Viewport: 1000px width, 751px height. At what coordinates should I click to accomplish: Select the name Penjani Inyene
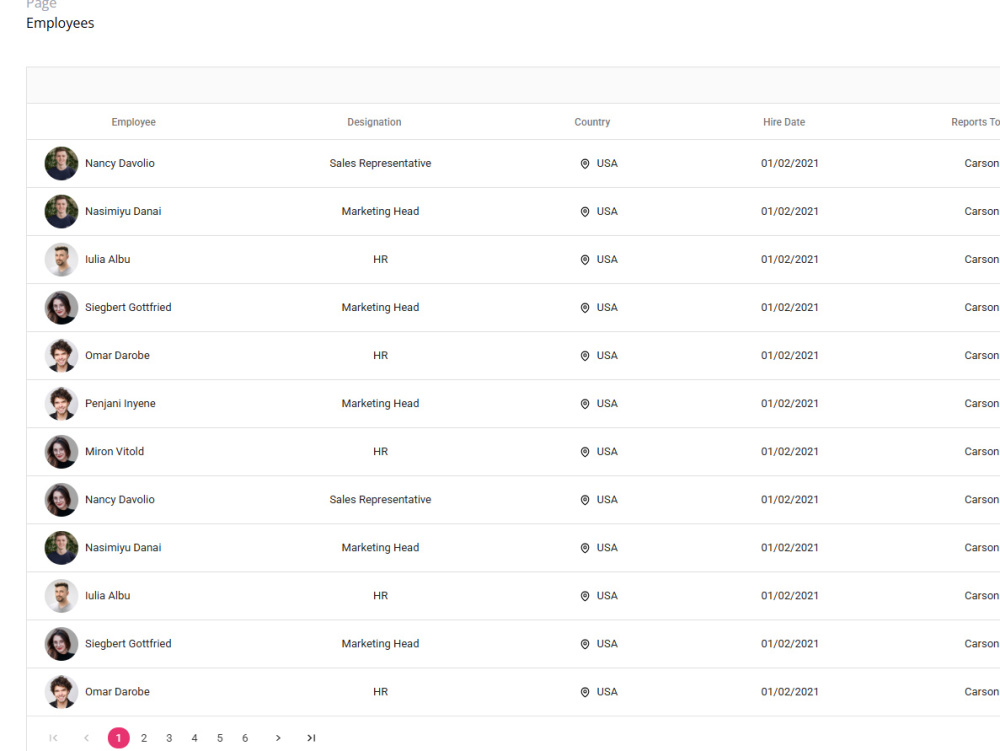(120, 404)
